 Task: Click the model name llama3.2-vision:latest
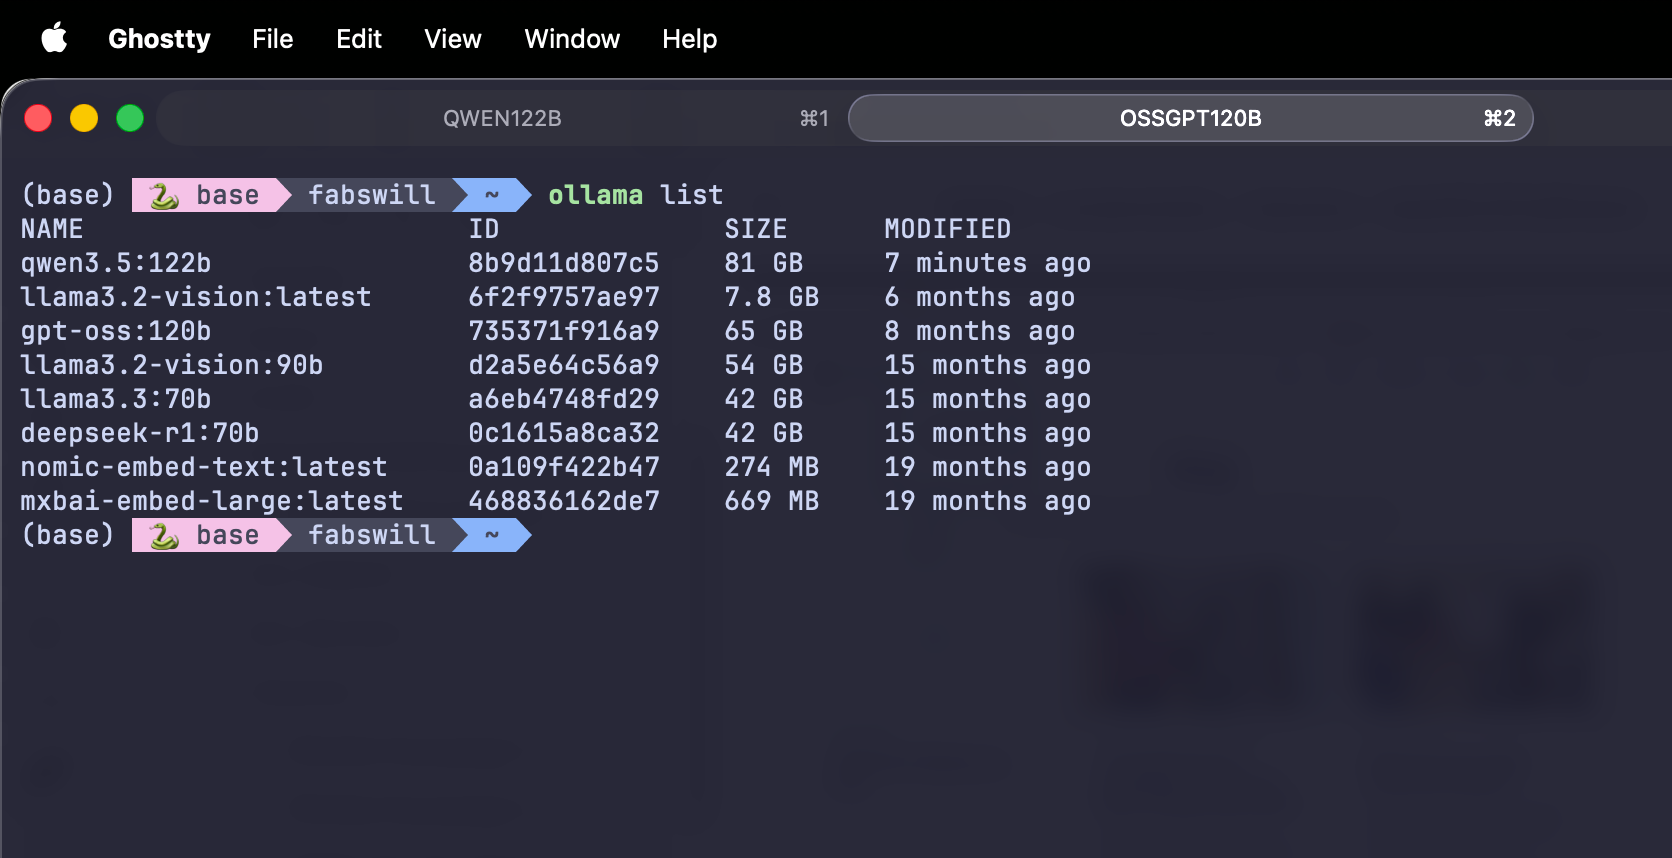tap(196, 297)
